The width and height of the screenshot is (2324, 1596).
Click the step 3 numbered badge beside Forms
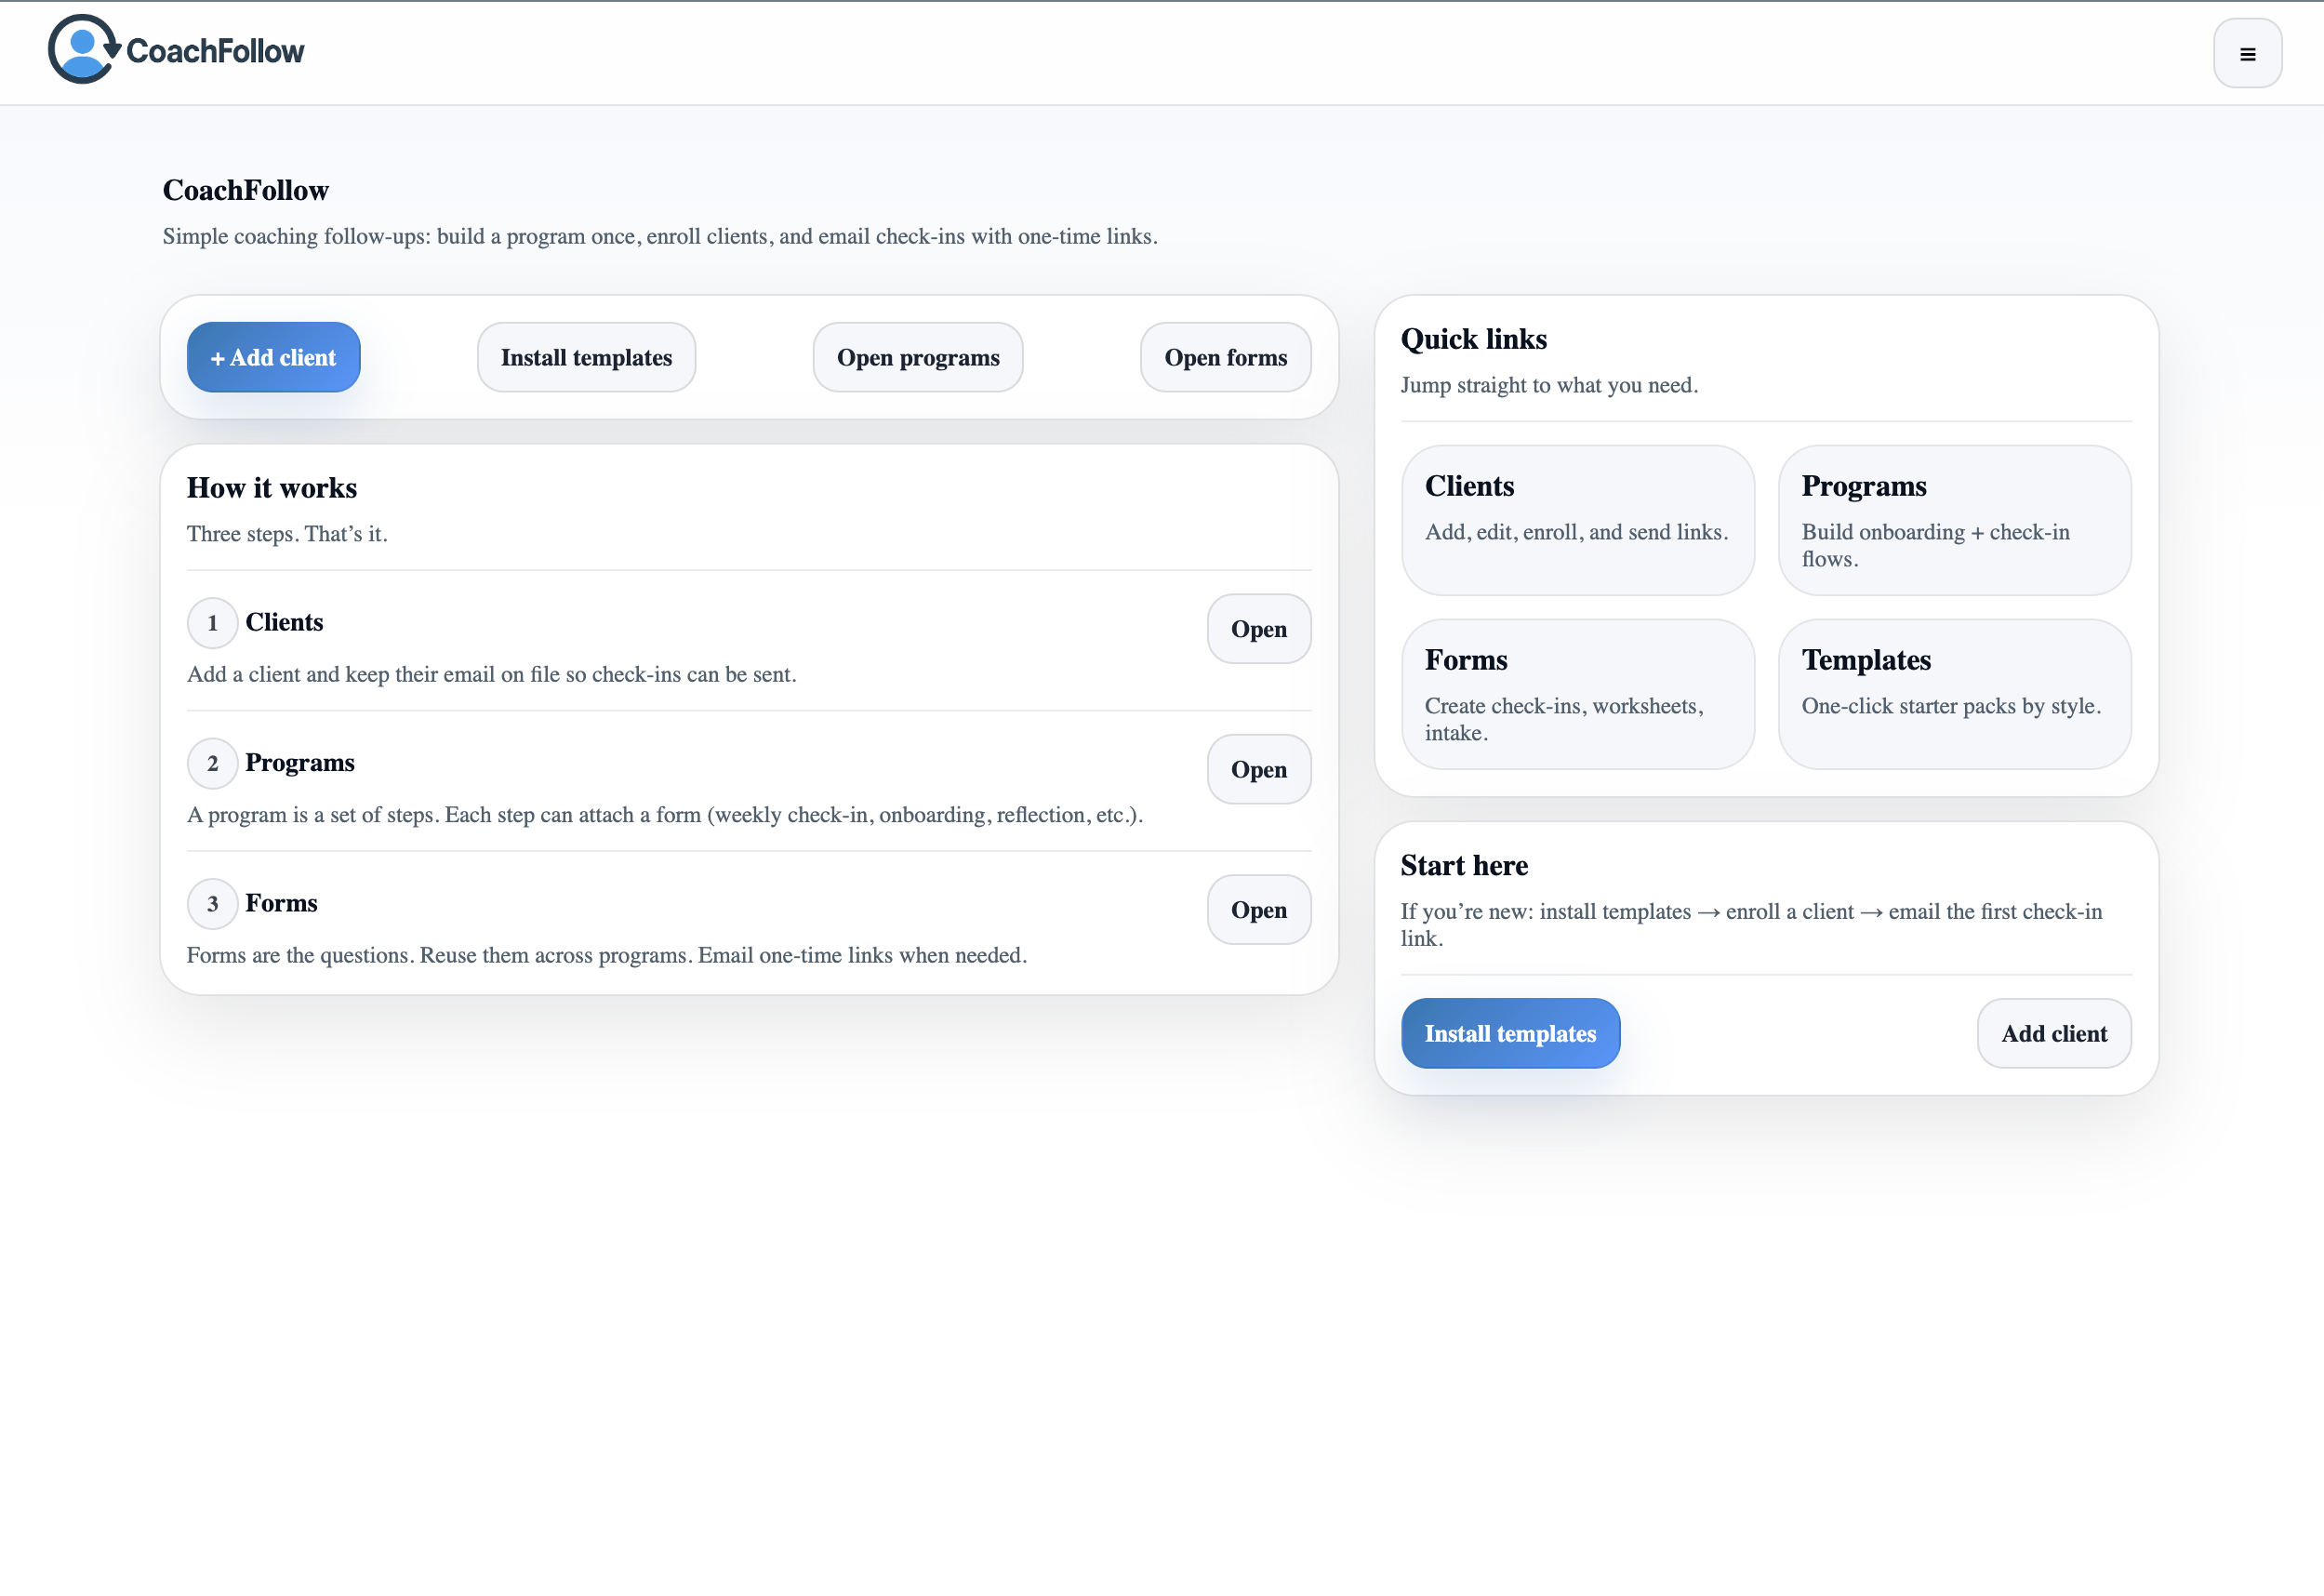click(x=212, y=903)
